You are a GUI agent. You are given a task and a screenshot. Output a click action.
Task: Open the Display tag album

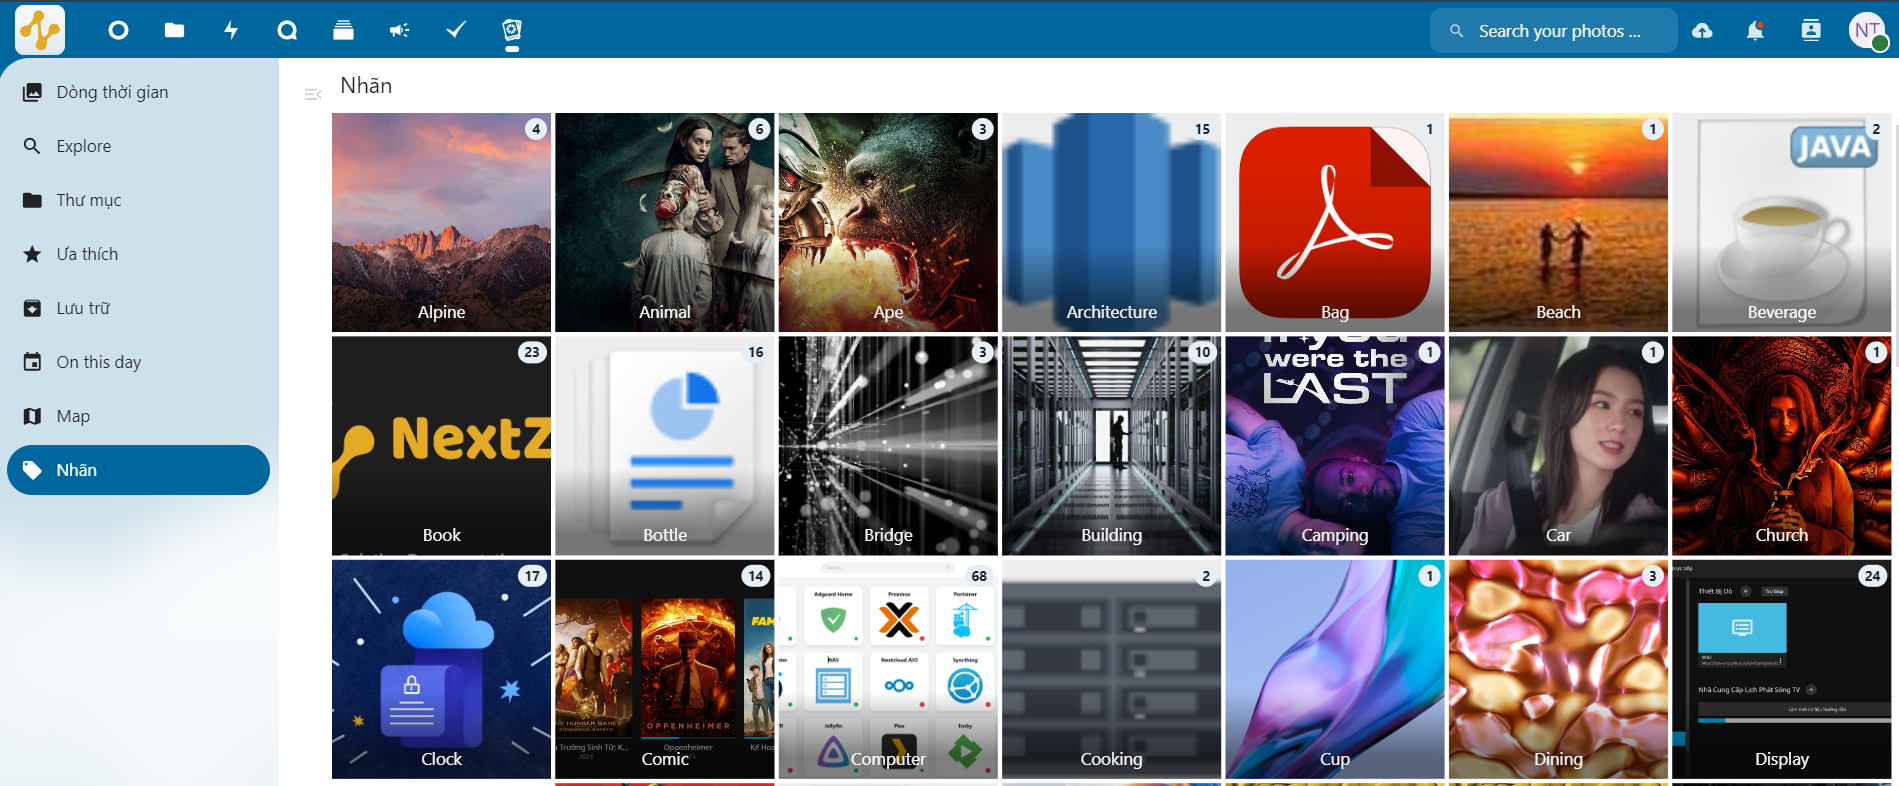1782,669
